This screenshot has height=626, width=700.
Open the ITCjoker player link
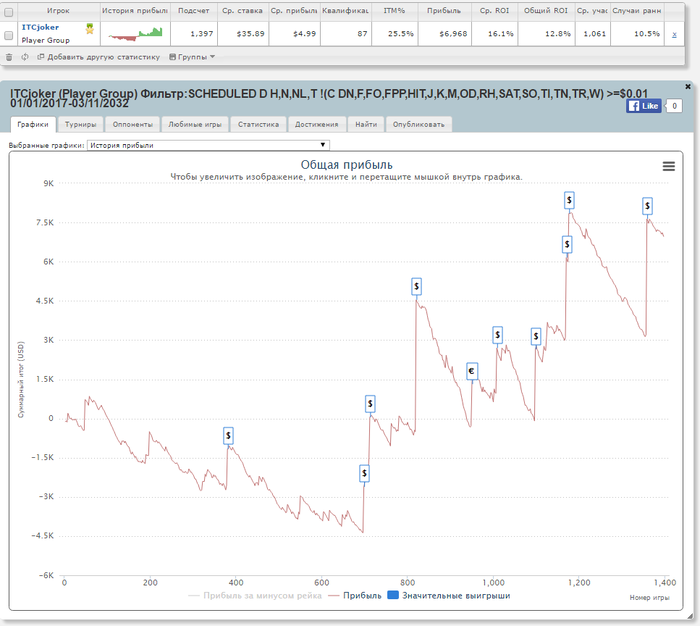click(41, 28)
